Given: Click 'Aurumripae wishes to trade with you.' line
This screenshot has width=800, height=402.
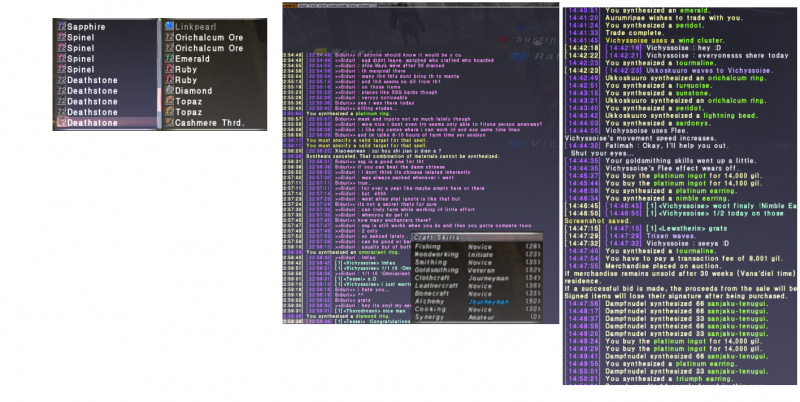Looking at the screenshot, I should (673, 18).
